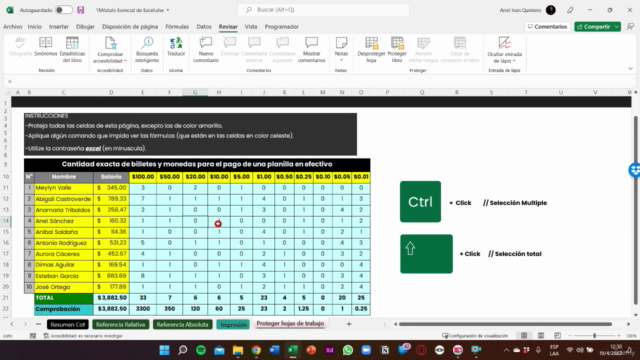Switch to Normal view in status bar
This screenshot has width=640, height=360.
pos(524,336)
